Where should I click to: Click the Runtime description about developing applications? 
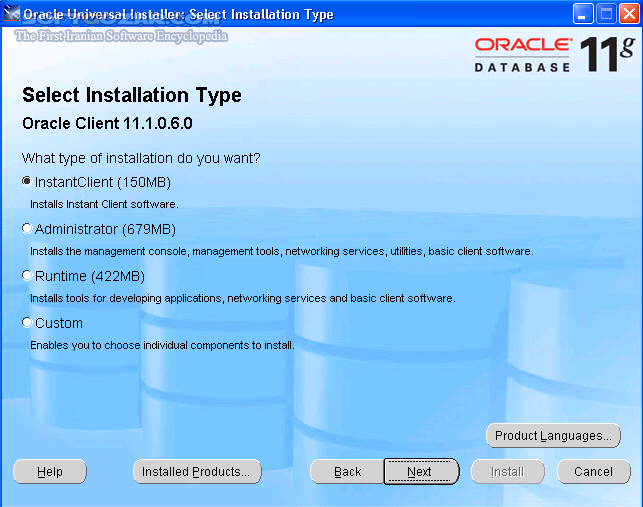tap(243, 298)
